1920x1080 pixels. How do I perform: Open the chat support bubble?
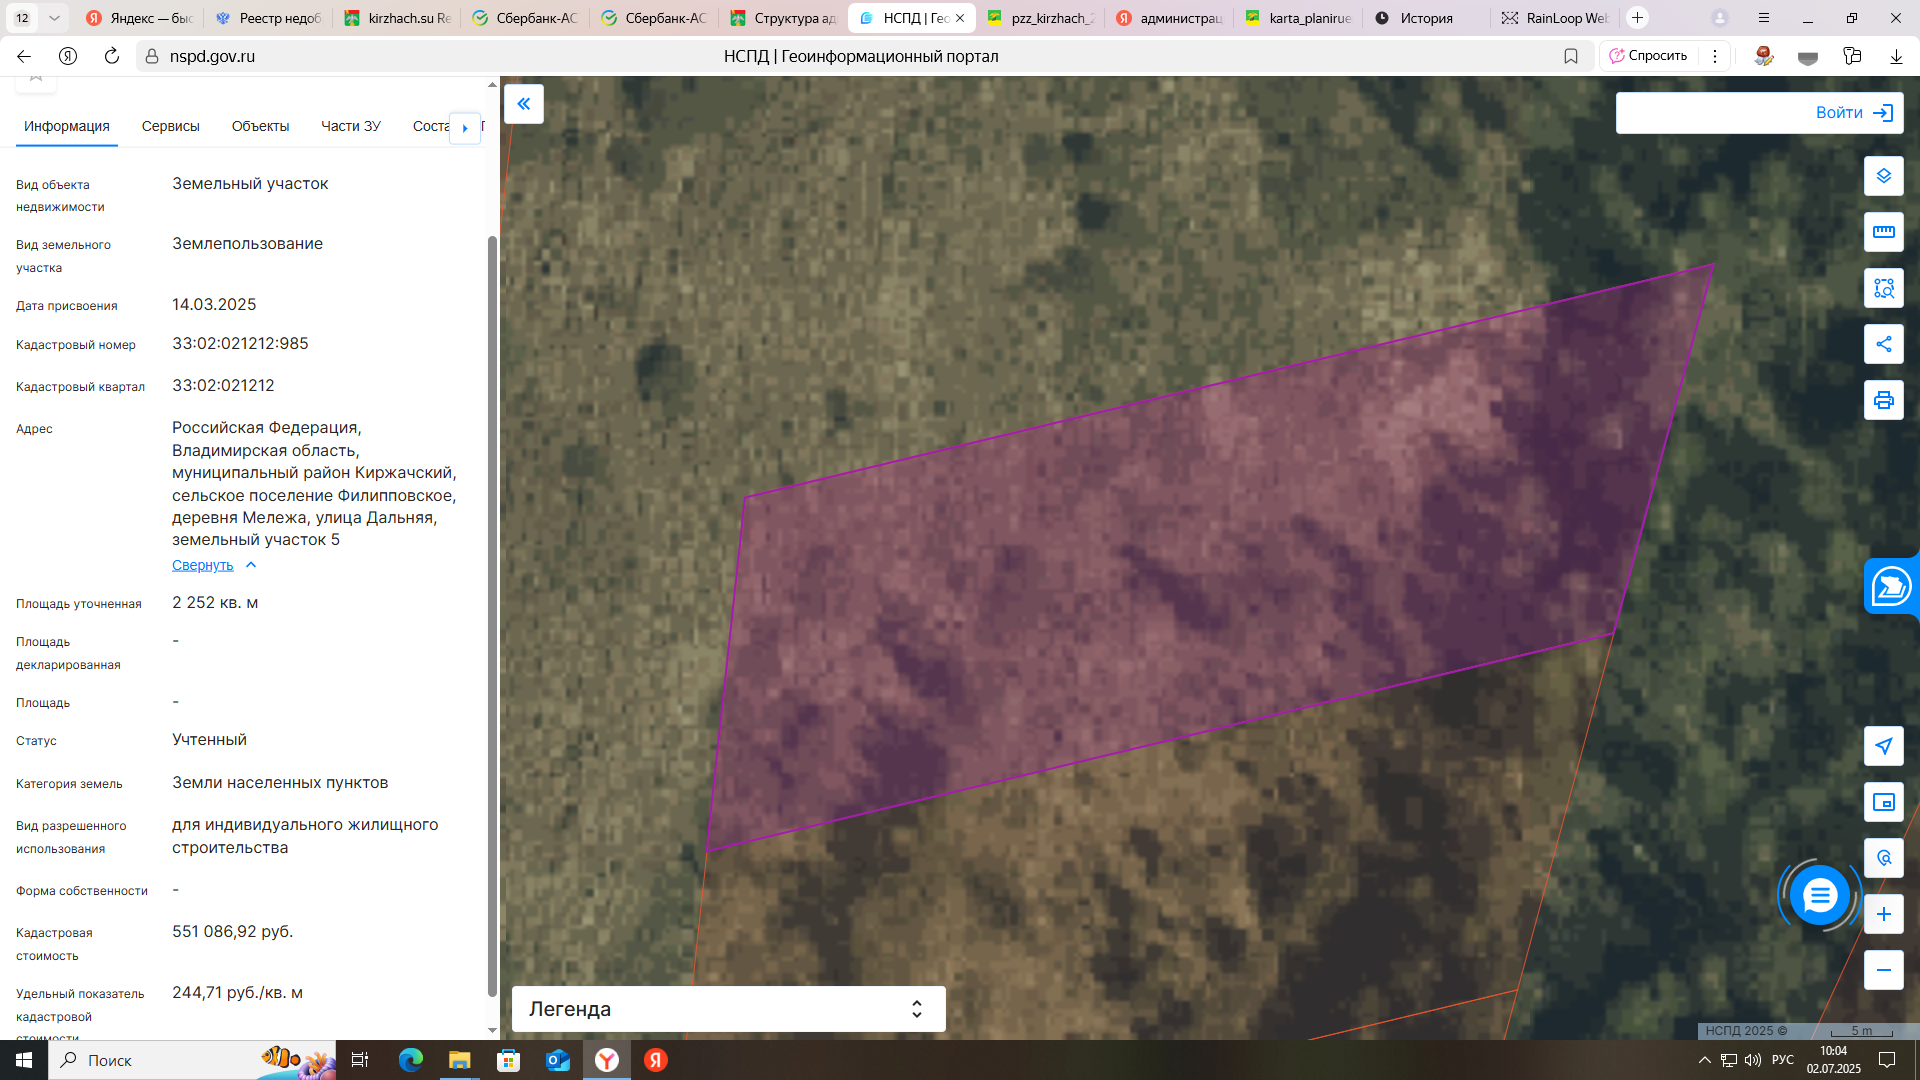[x=1819, y=896]
